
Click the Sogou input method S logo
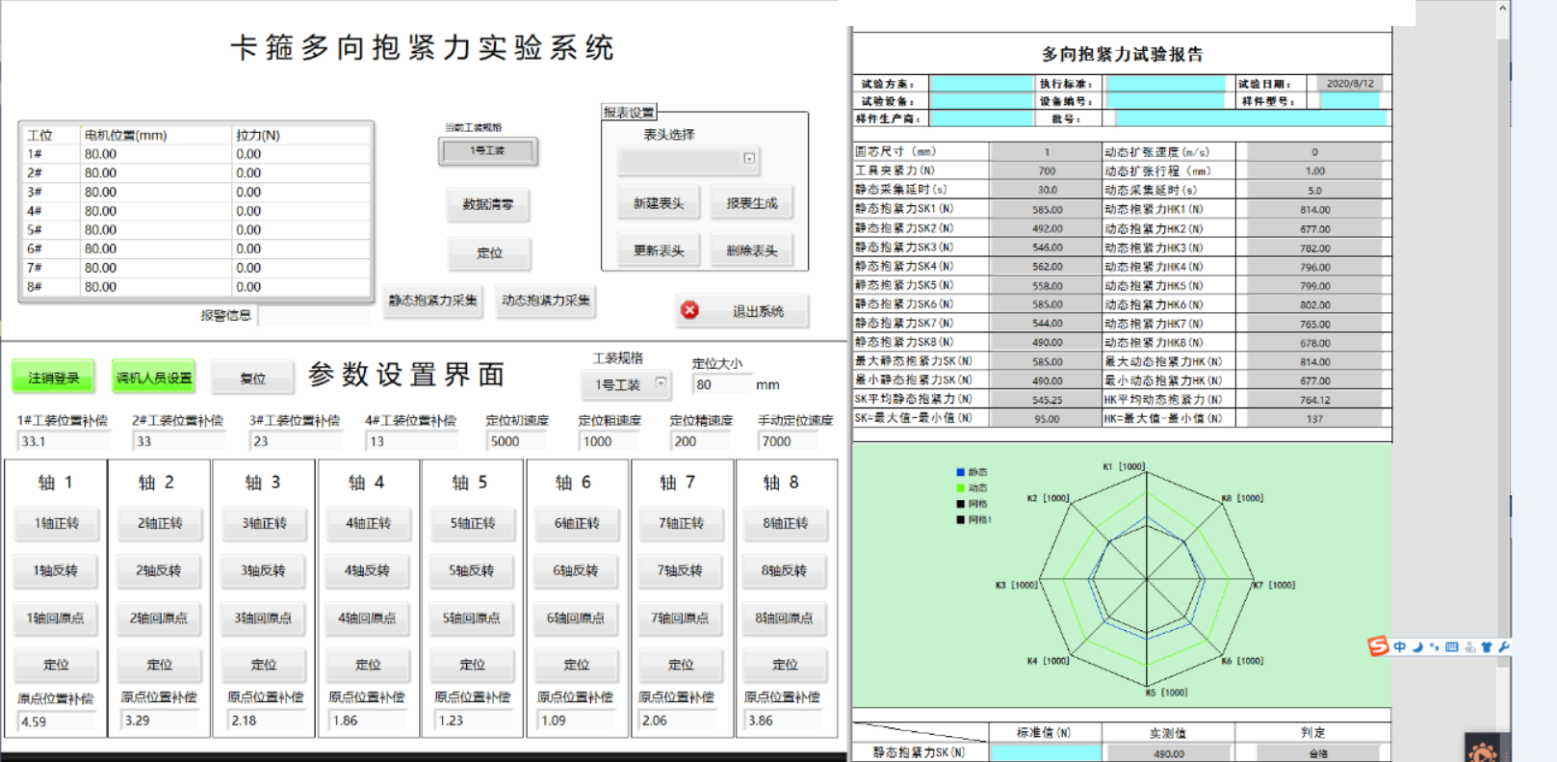(x=1378, y=646)
